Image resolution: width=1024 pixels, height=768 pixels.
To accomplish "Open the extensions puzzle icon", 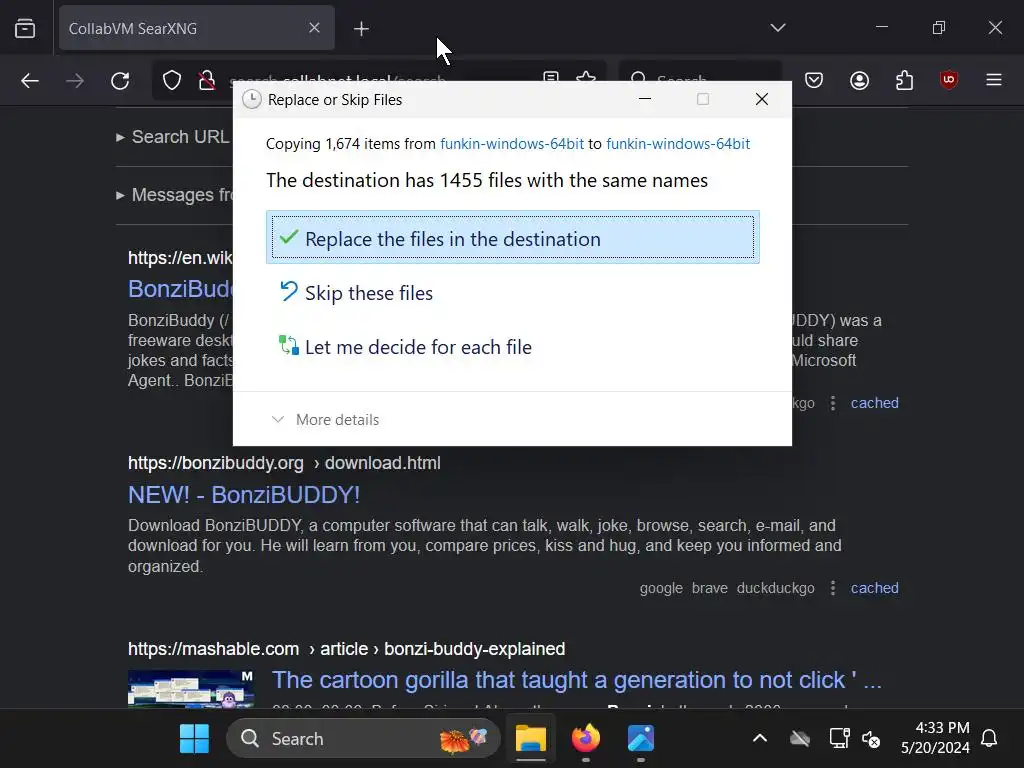I will (904, 80).
